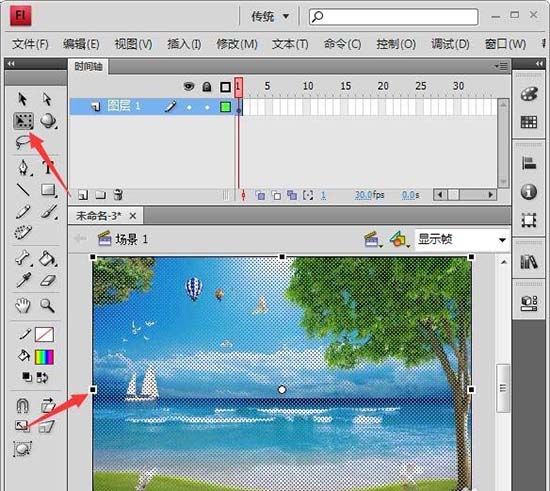Open the Color panel palette icon
550x491 pixels.
coord(529,94)
